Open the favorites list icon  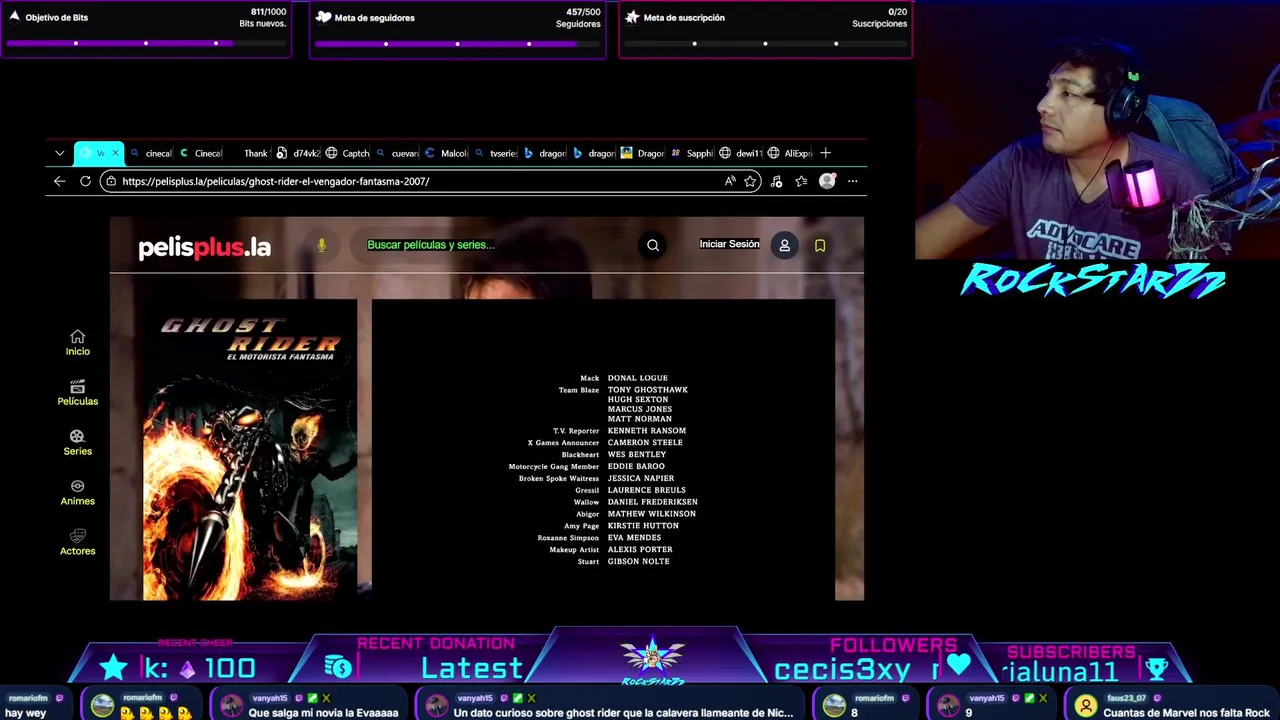point(801,181)
